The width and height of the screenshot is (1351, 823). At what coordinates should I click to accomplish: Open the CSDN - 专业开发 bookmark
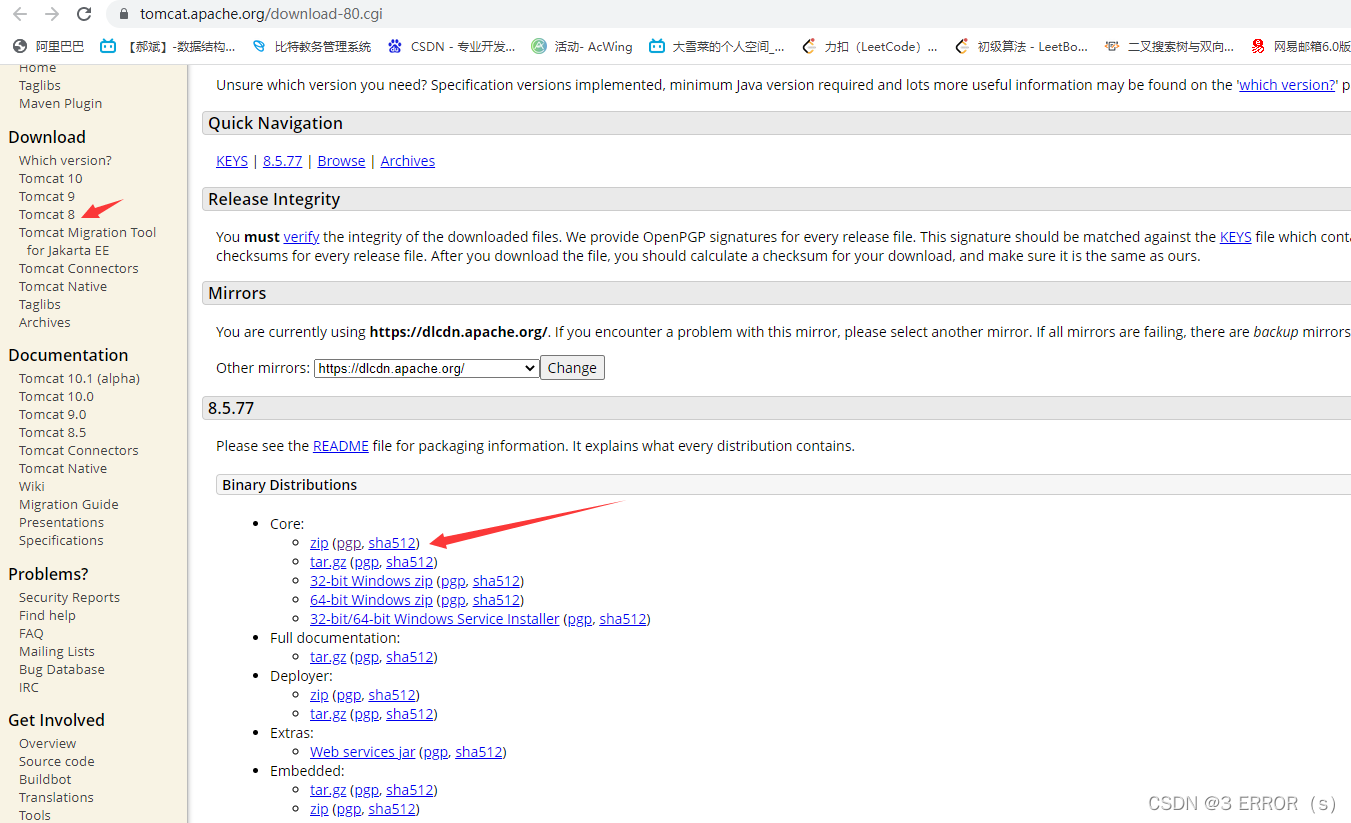(451, 46)
